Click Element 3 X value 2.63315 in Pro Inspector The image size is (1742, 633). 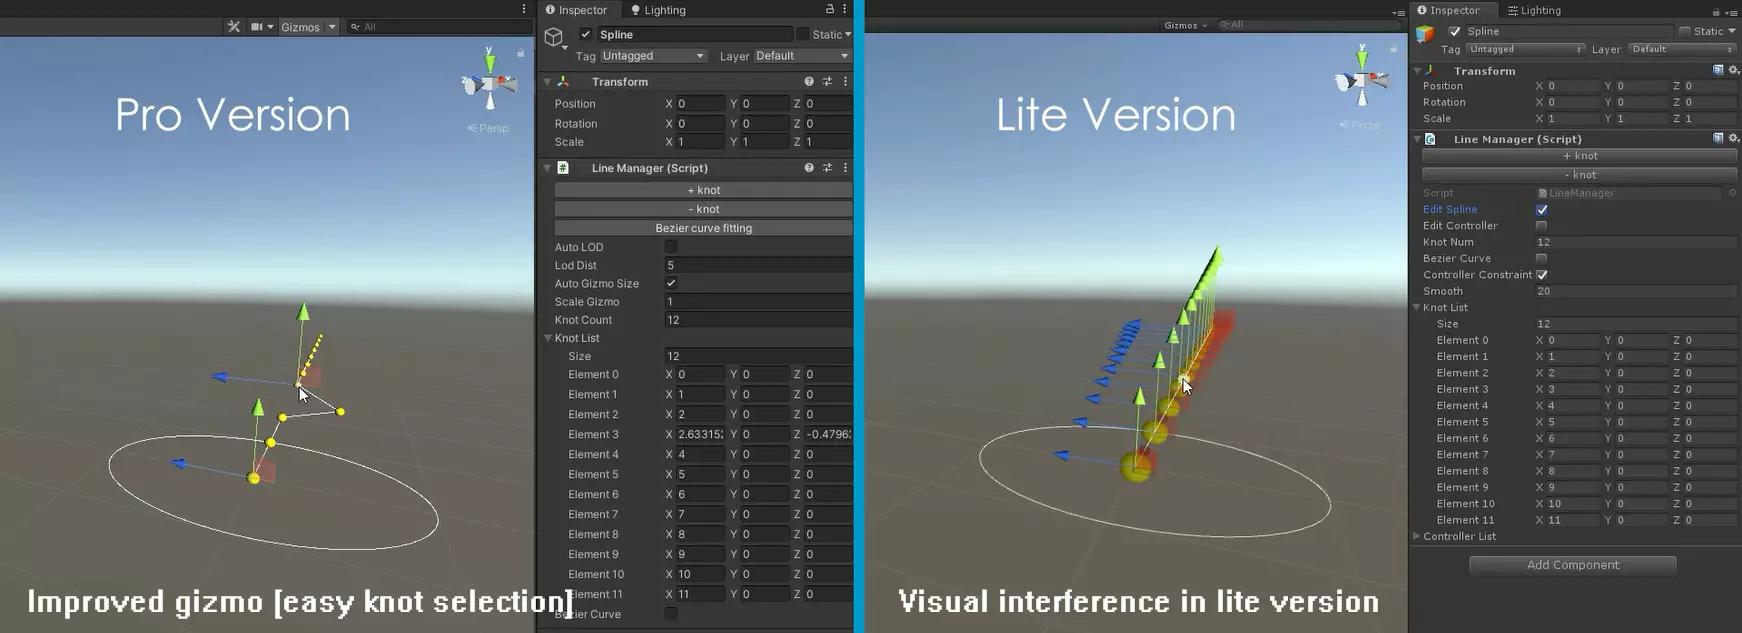pos(700,434)
